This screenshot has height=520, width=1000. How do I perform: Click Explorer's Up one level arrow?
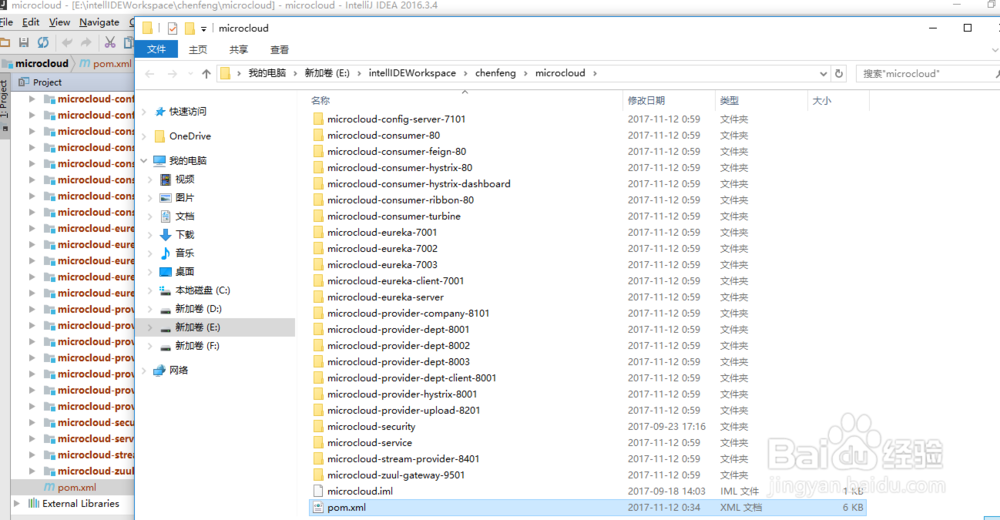tap(206, 74)
